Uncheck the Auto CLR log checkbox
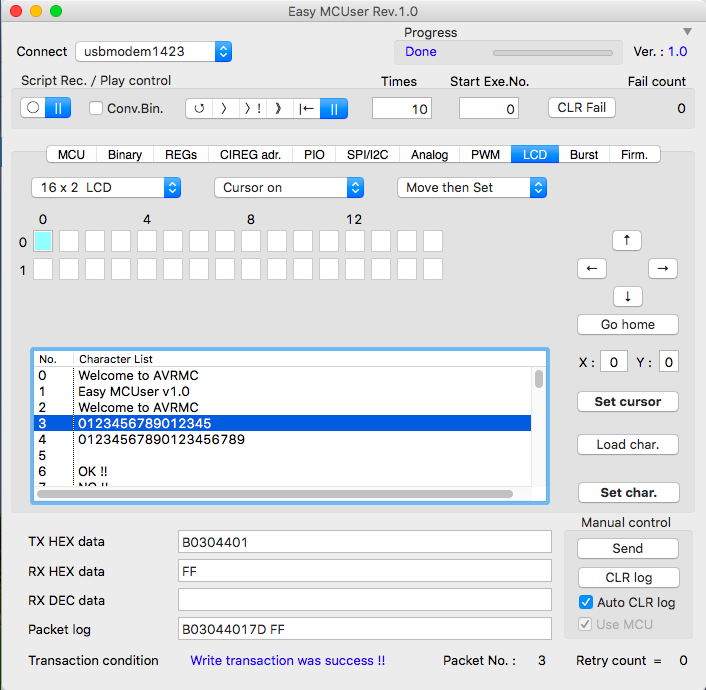The image size is (706, 690). [585, 602]
